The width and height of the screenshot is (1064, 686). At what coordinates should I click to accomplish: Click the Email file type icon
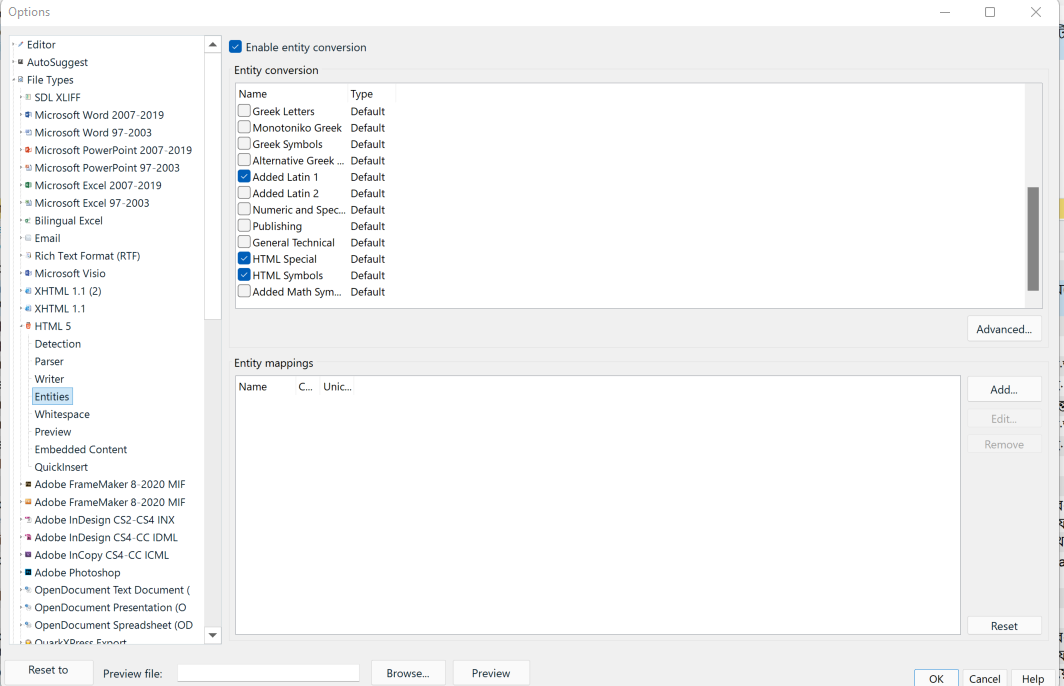coord(28,238)
